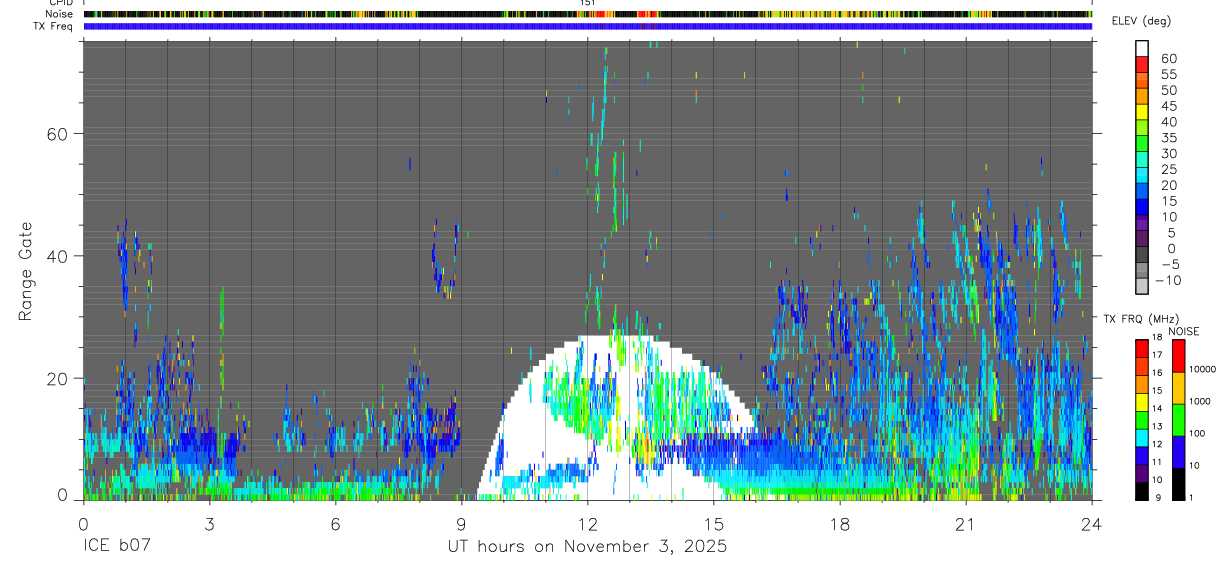Click the '25' label on ELEV colorbar
Image resolution: width=1228 pixels, height=567 pixels.
pos(1168,170)
